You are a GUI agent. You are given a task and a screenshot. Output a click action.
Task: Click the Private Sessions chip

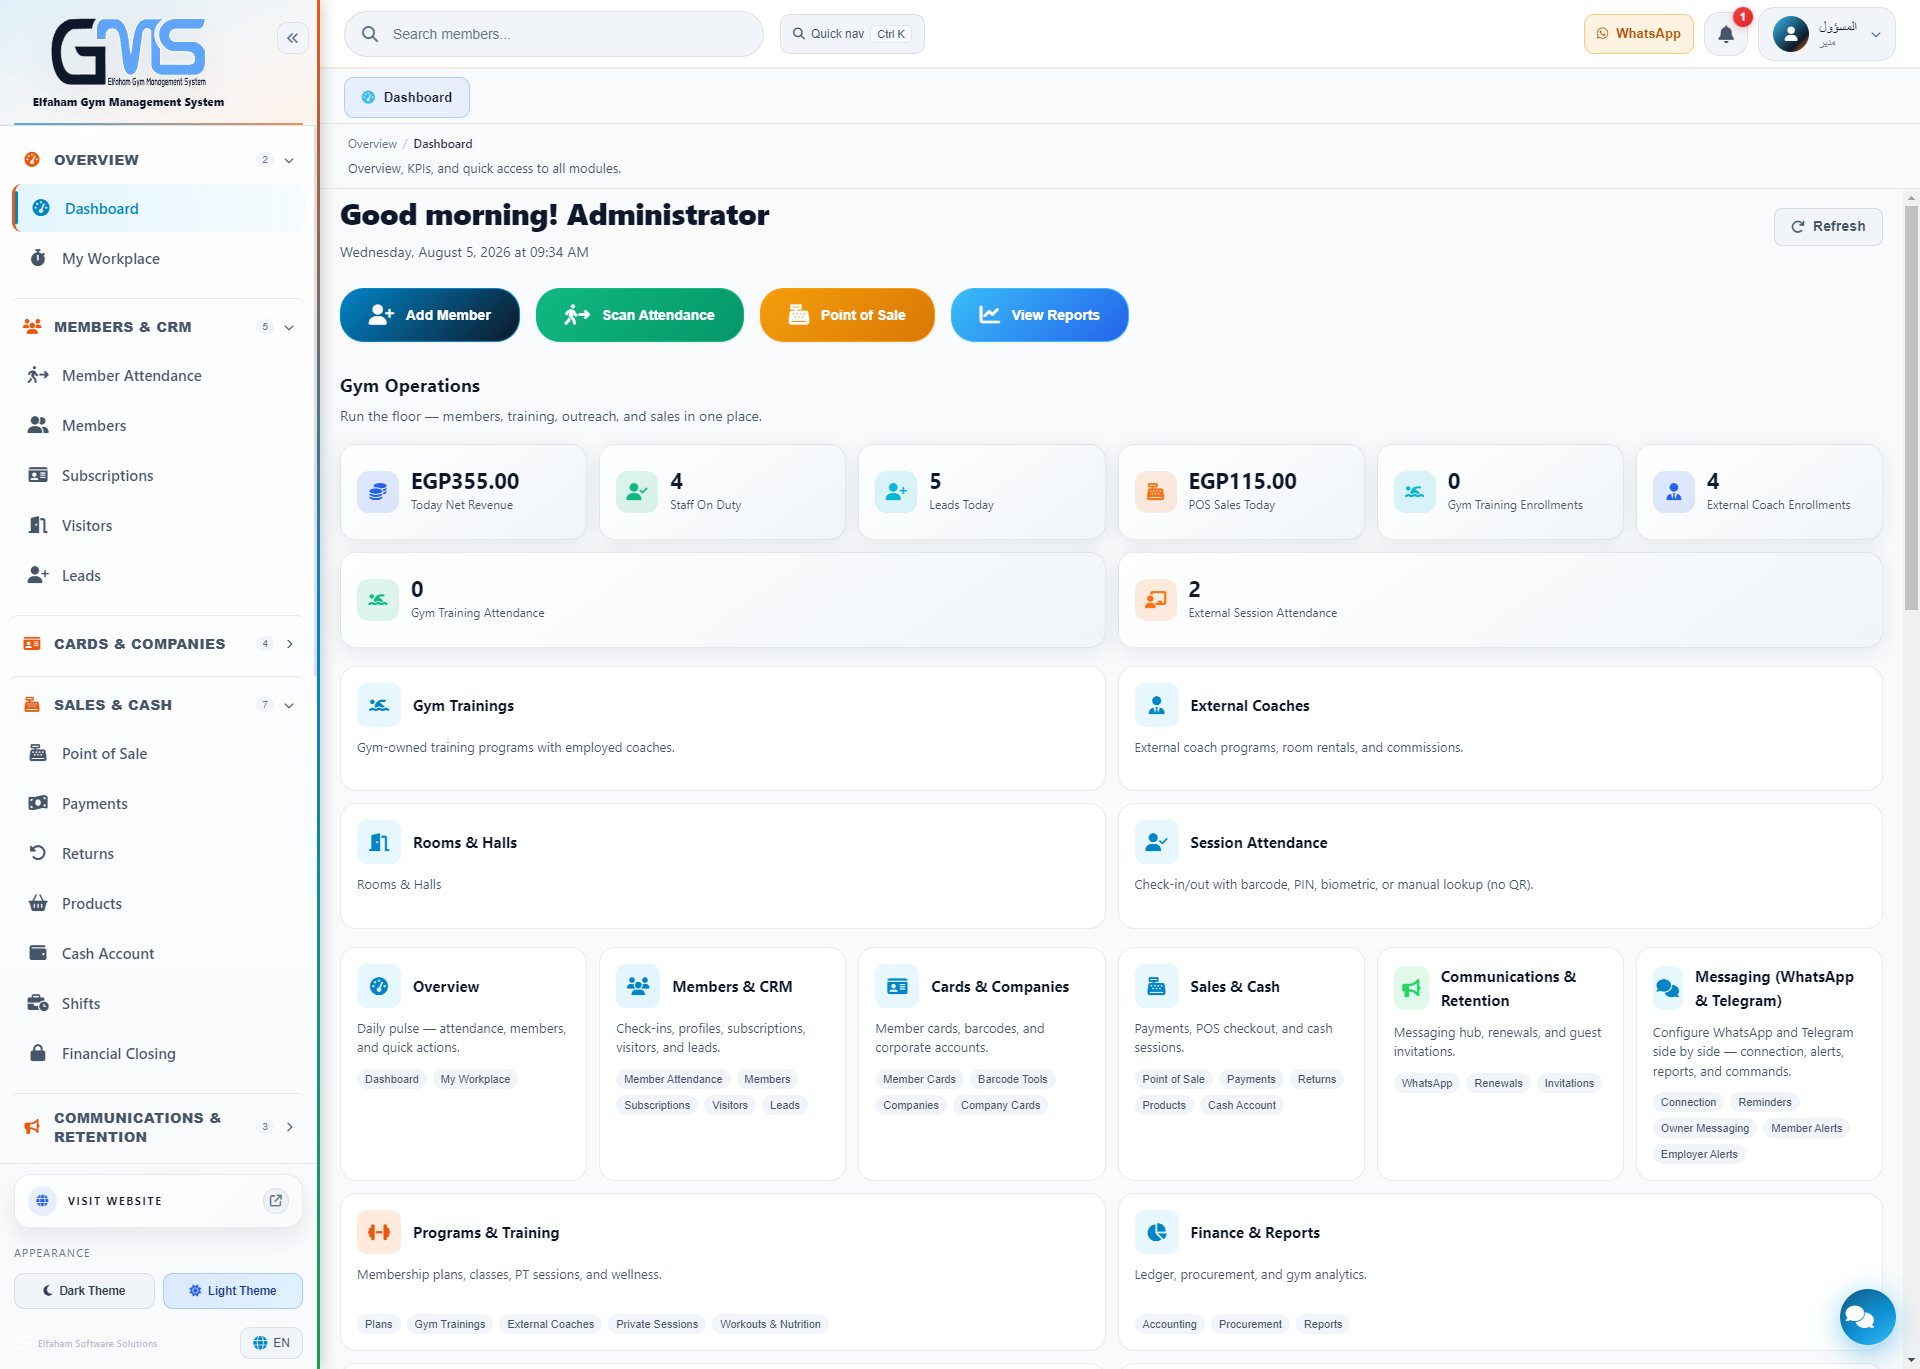click(x=657, y=1324)
